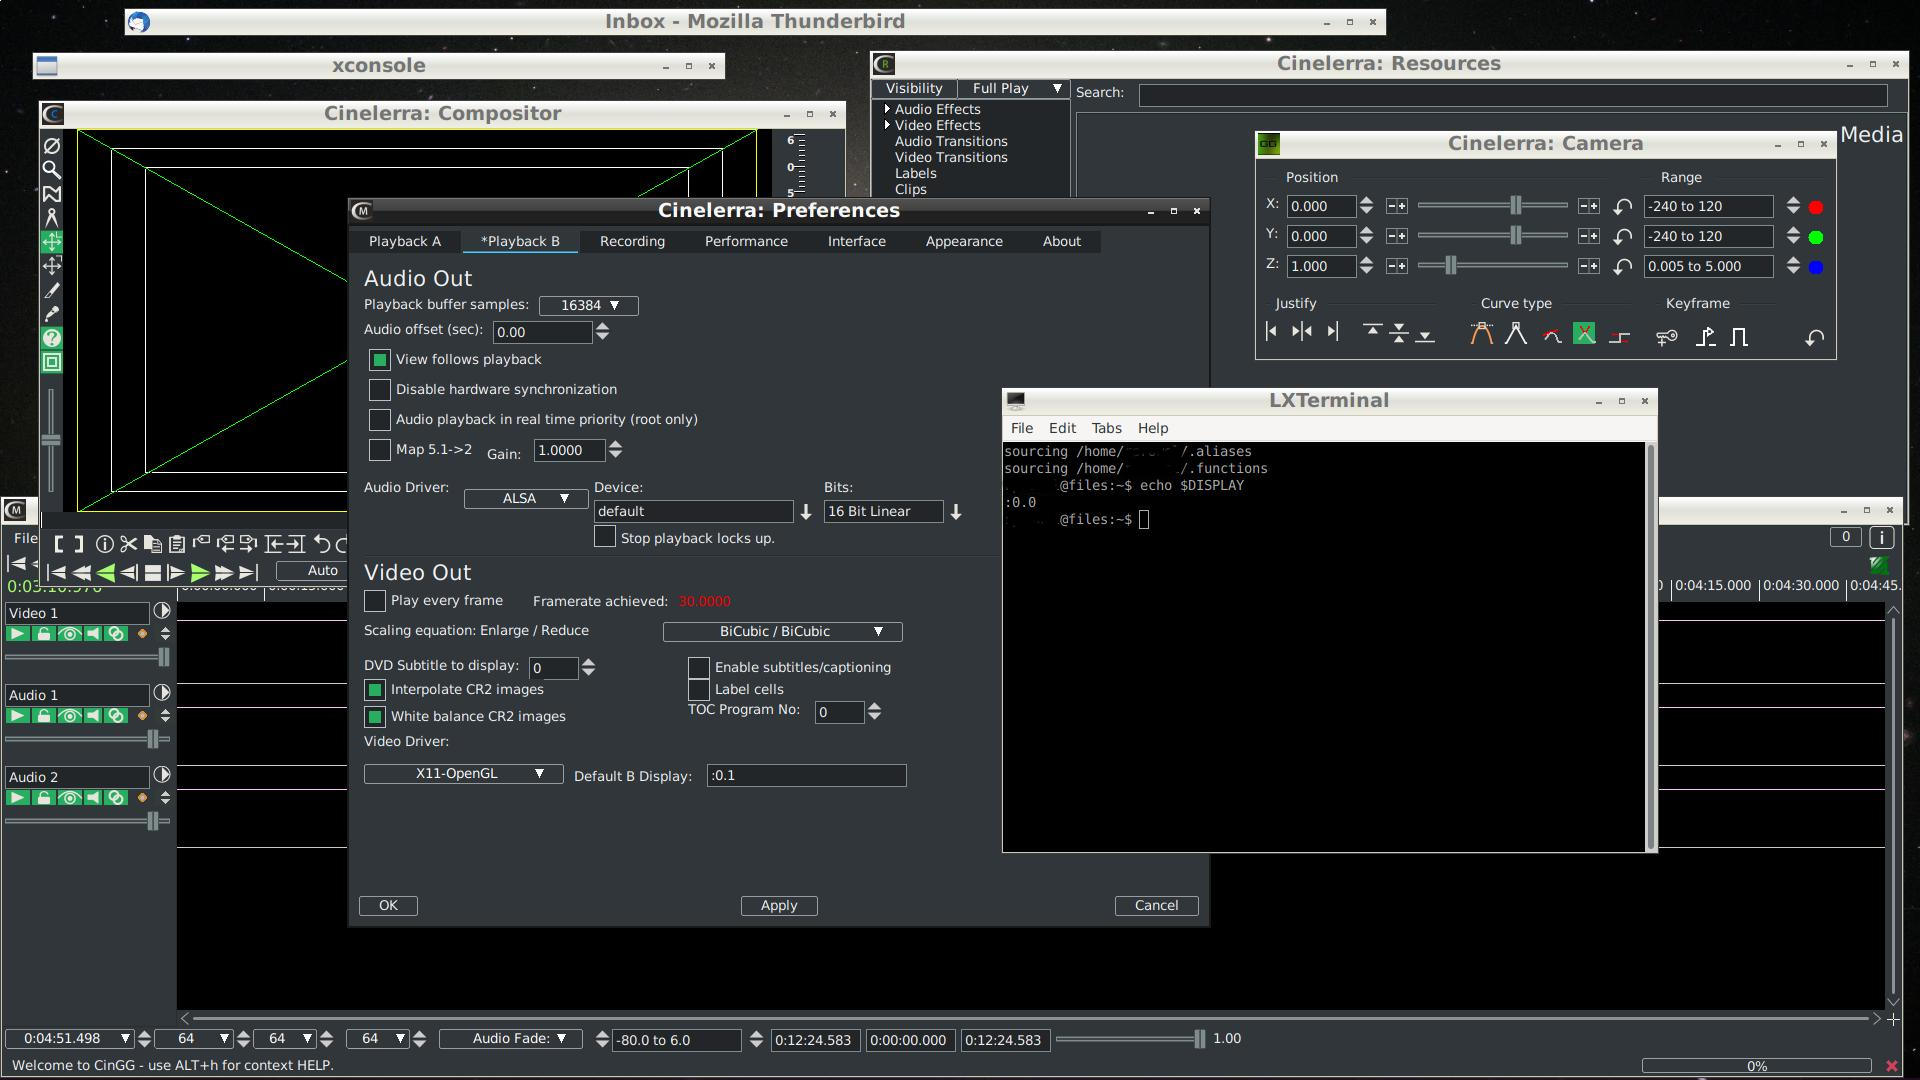Click the center horizontal justify icon in Camera
1920x1080 pixels.
[x=1301, y=332]
